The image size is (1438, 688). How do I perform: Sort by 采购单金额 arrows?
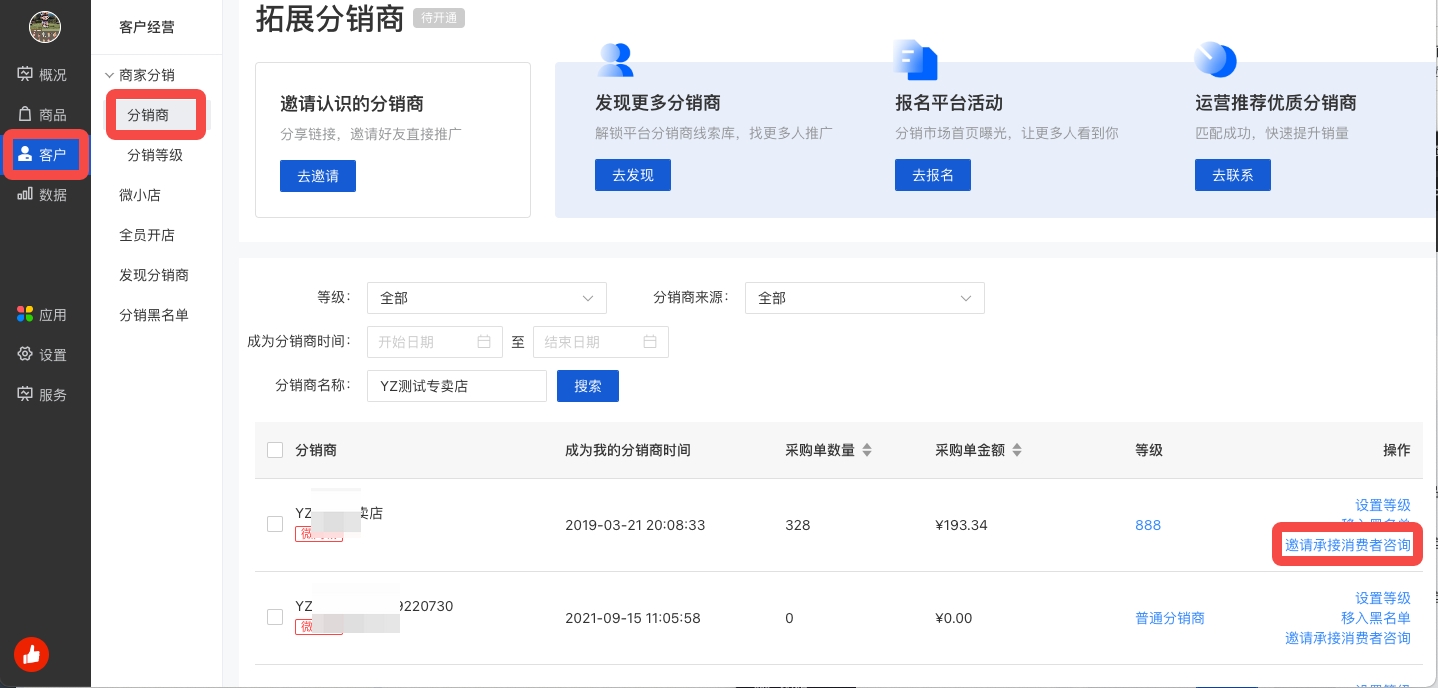(x=1017, y=451)
